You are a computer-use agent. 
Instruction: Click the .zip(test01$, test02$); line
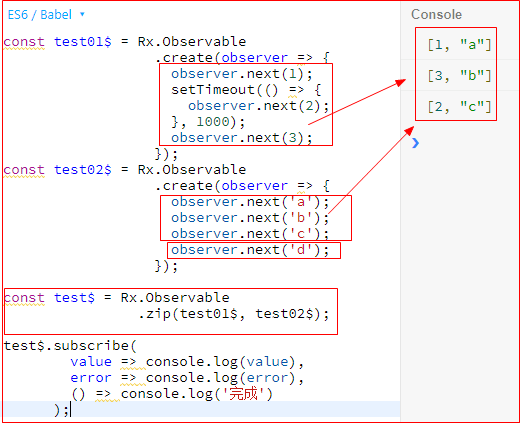pyautogui.click(x=234, y=314)
